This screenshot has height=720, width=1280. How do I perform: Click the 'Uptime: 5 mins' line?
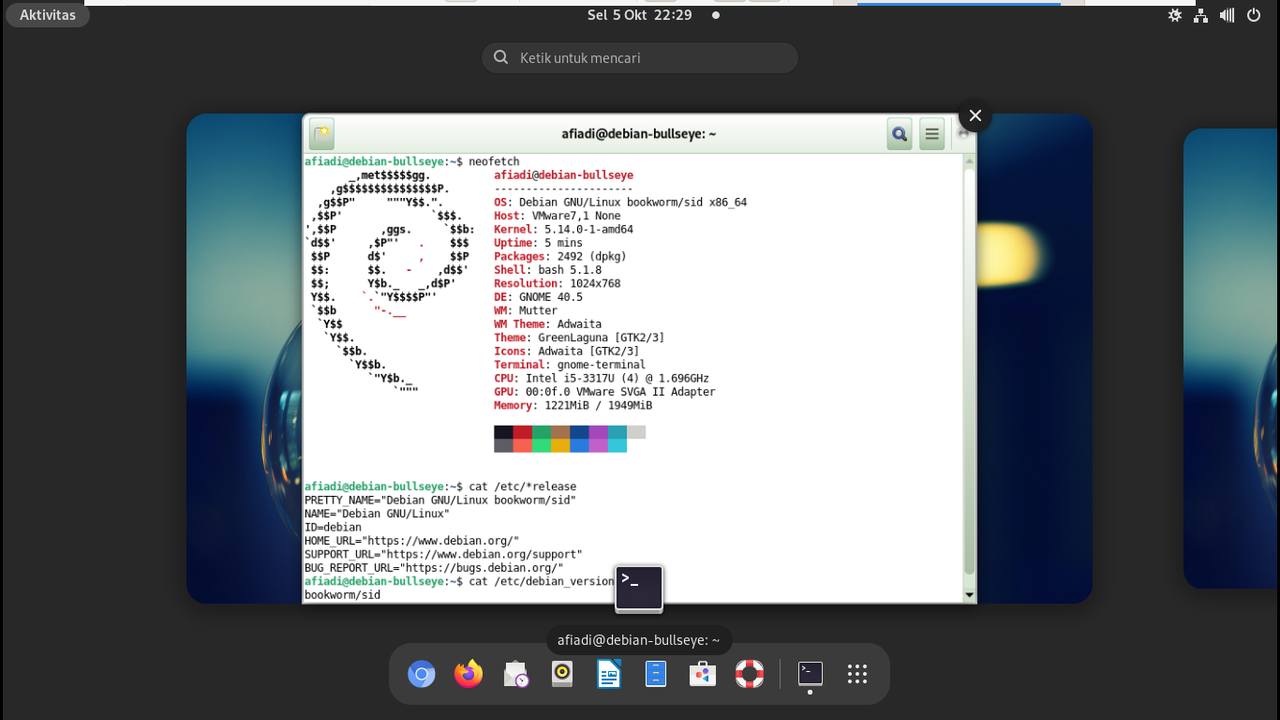(538, 243)
